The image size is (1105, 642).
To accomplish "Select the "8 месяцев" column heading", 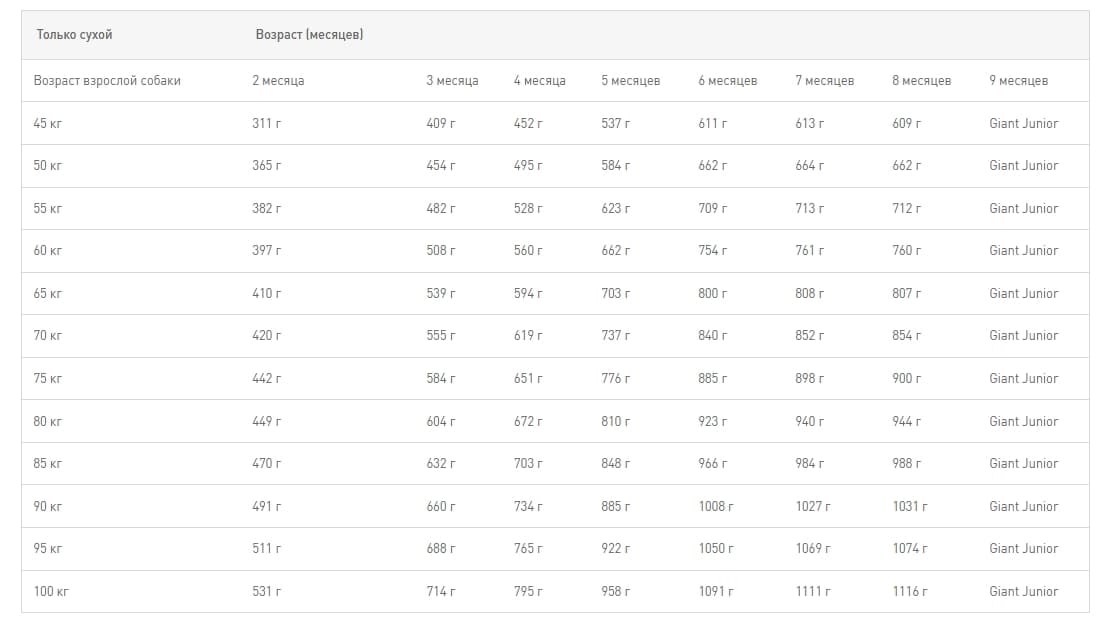I will 921,81.
